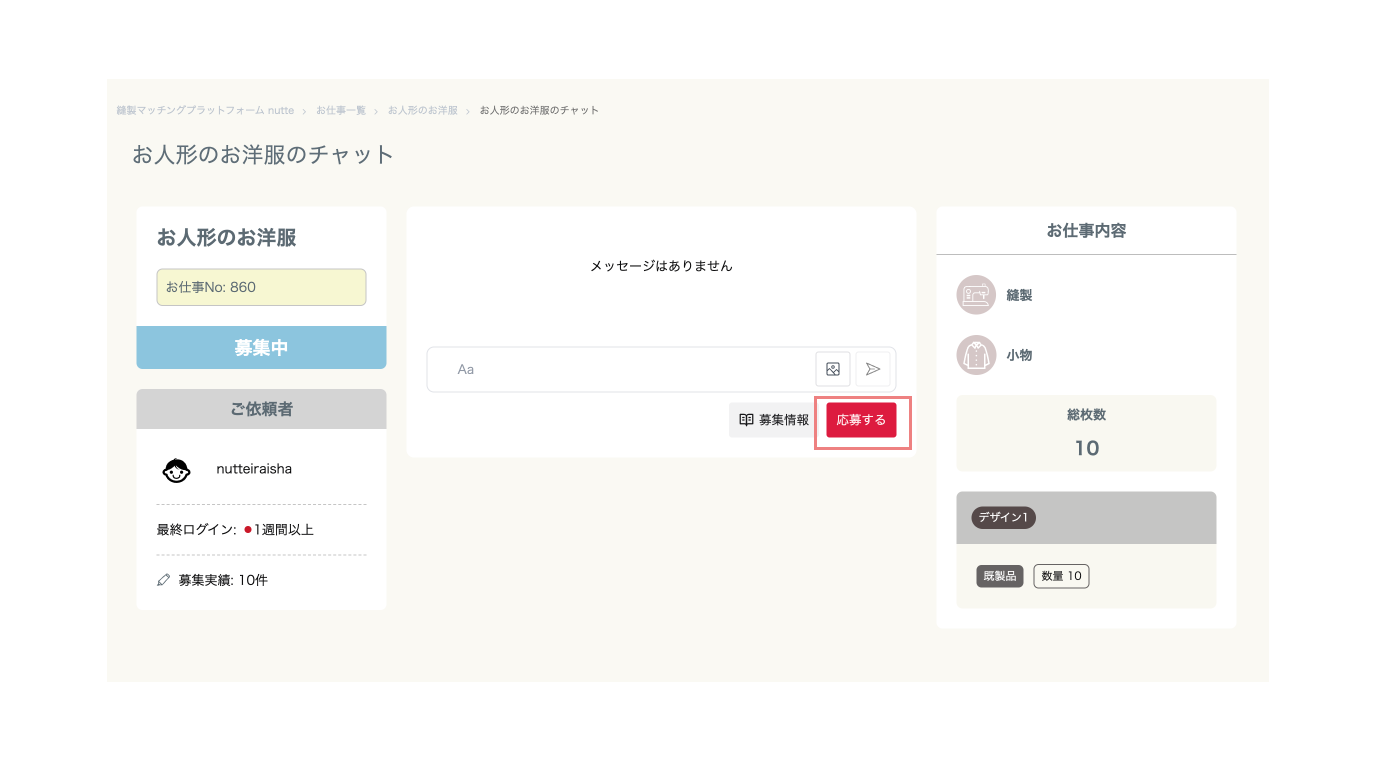This screenshot has width=1376, height=761.
Task: Click the book icon in 募集情報 button
Action: 746,420
